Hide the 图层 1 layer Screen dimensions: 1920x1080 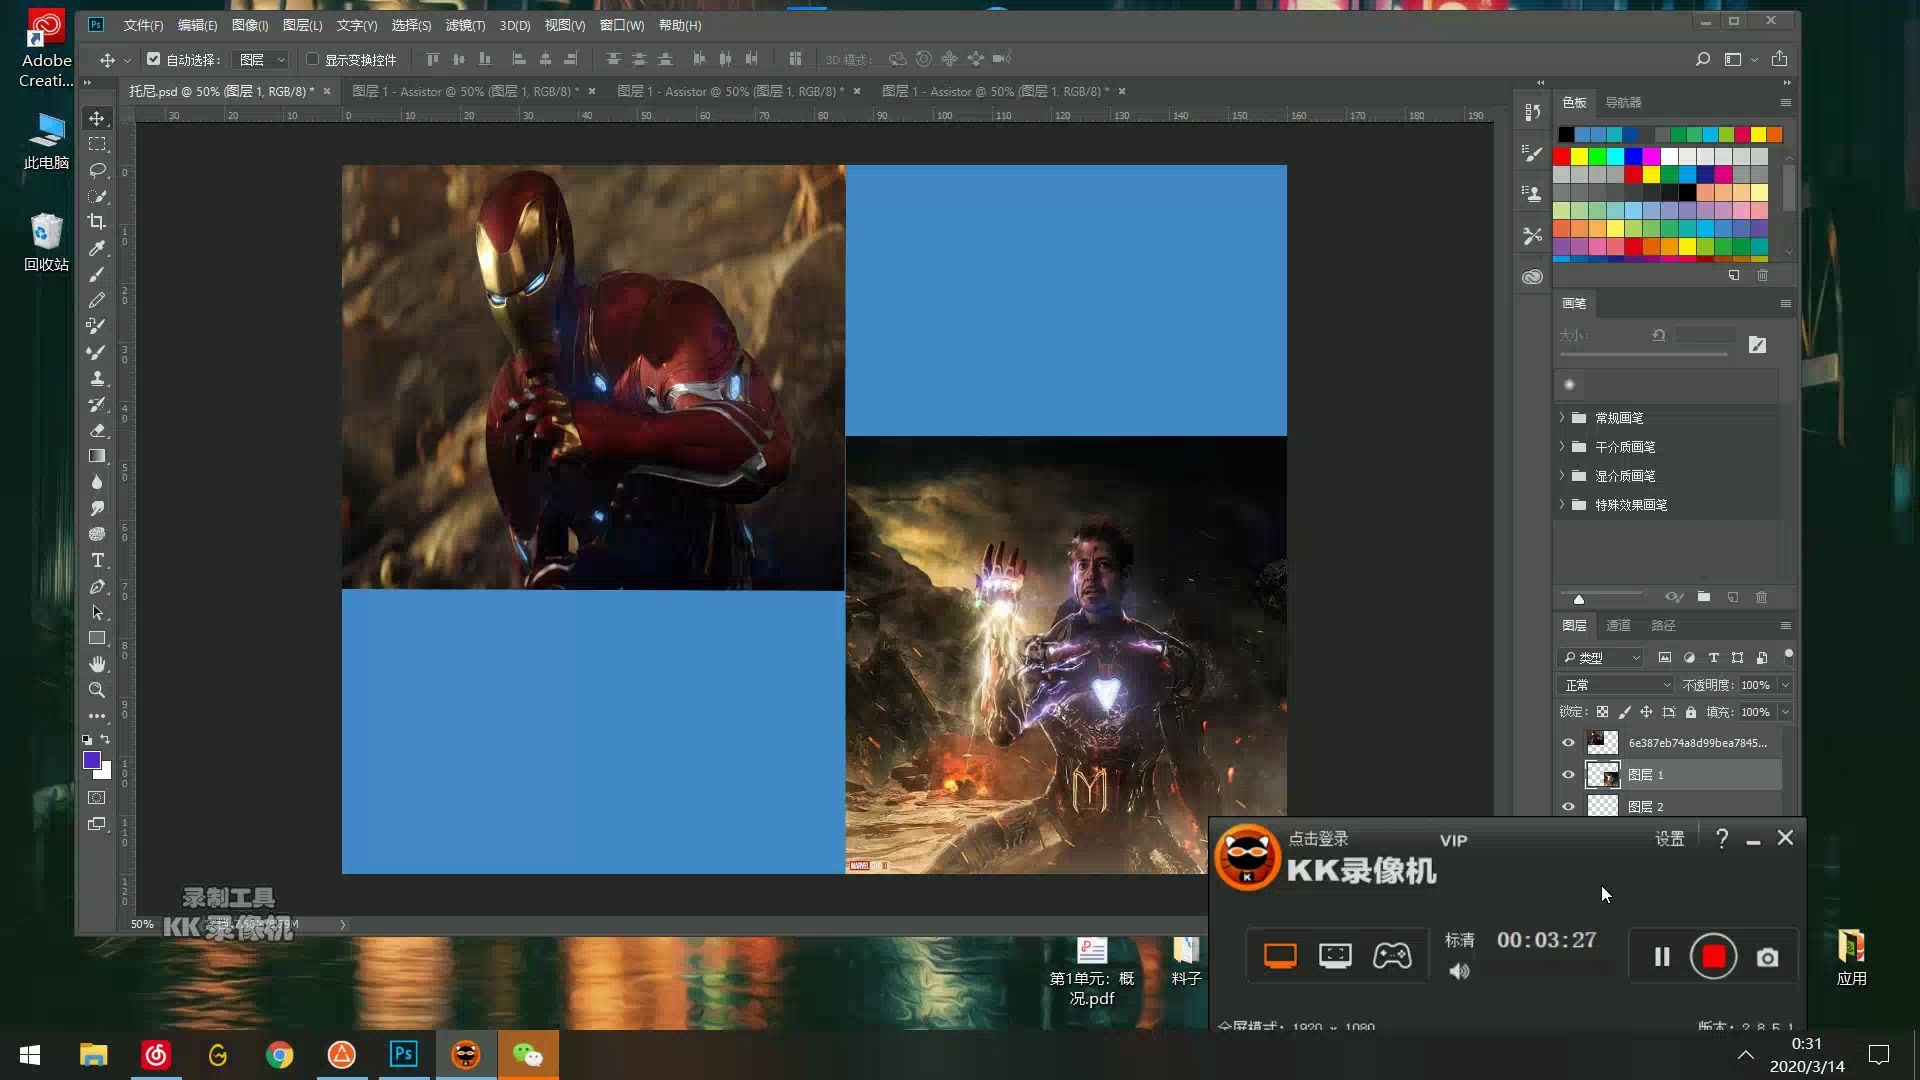[x=1568, y=774]
